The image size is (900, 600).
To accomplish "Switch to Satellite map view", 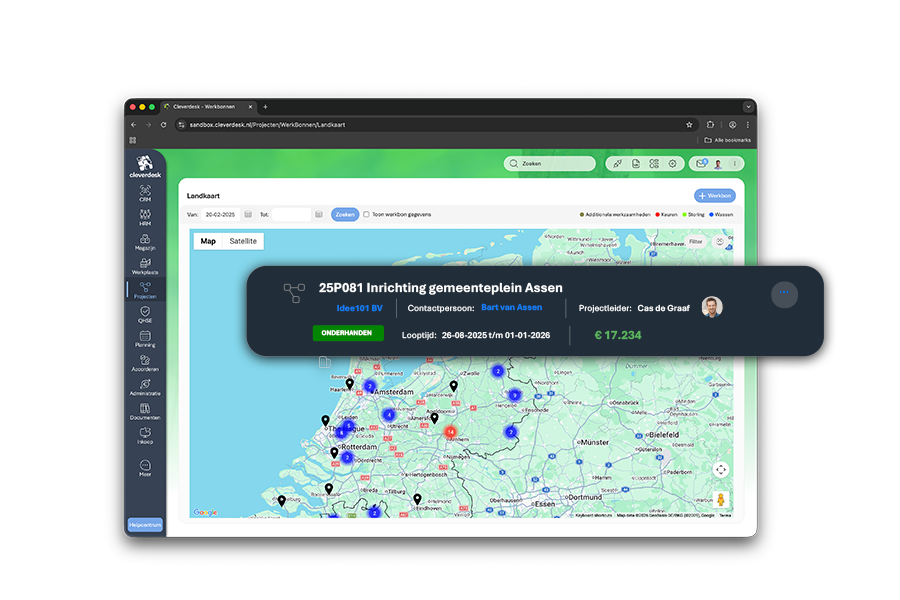I will (x=242, y=241).
